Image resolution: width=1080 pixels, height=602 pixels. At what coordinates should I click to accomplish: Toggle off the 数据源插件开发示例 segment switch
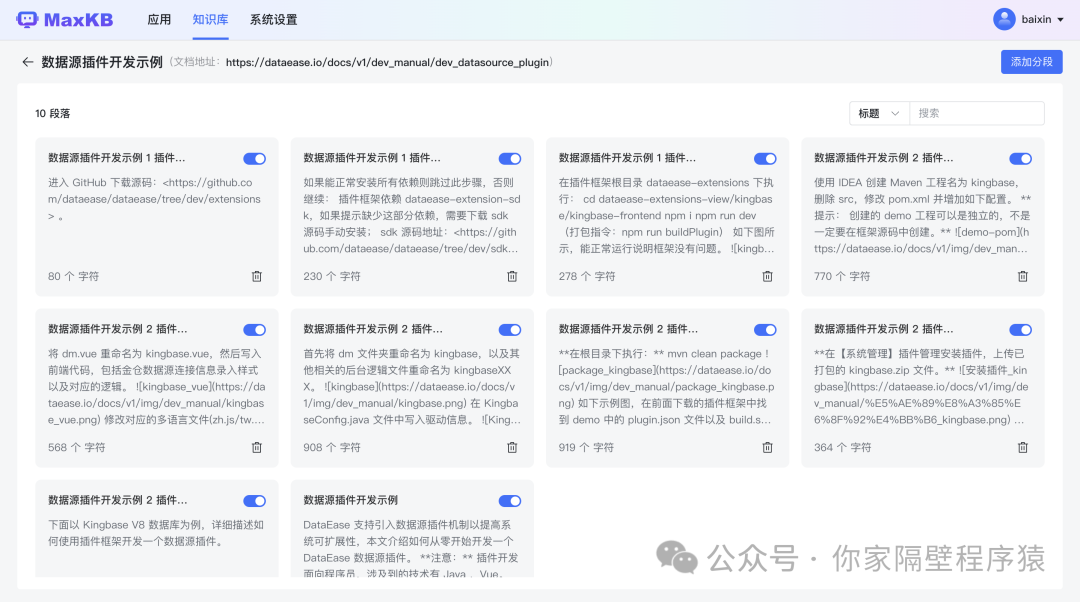click(x=509, y=500)
